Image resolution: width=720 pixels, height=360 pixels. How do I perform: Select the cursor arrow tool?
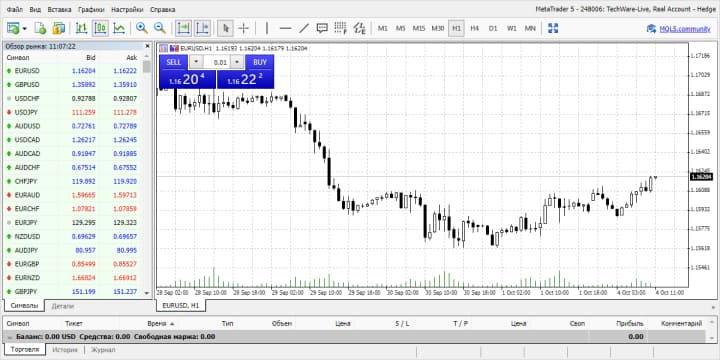click(x=225, y=28)
